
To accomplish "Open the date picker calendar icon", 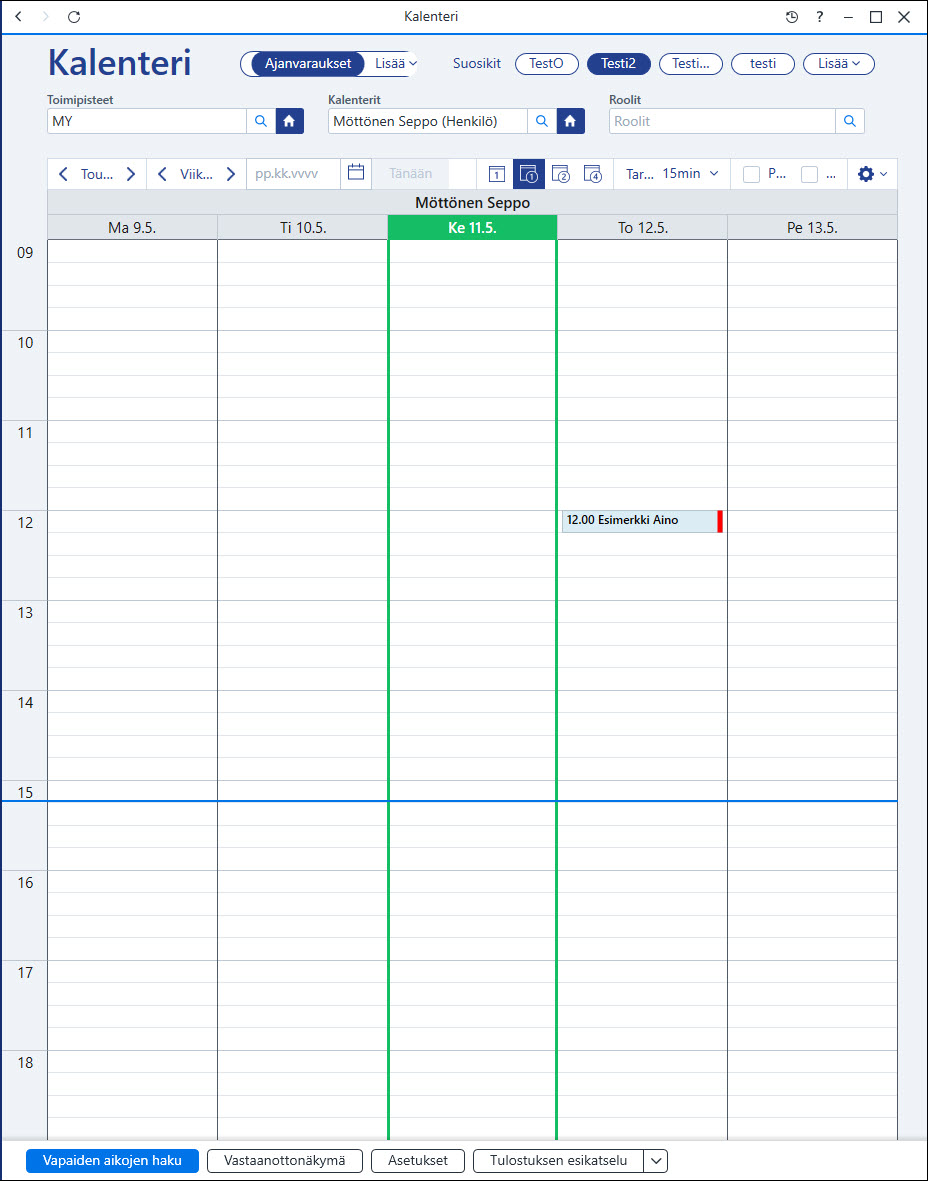I will [356, 173].
